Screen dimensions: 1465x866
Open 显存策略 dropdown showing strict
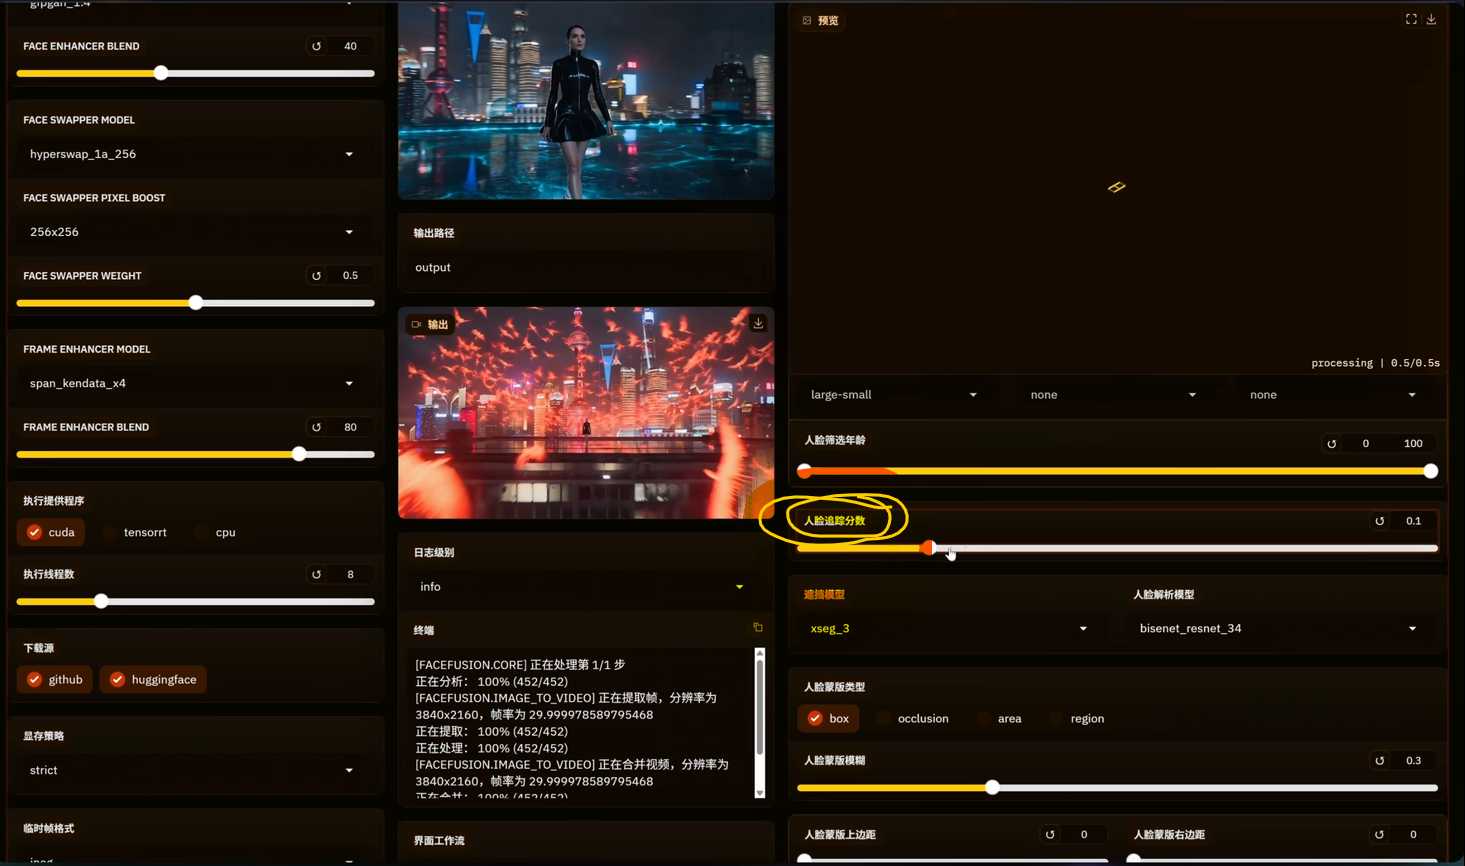pyautogui.click(x=193, y=770)
